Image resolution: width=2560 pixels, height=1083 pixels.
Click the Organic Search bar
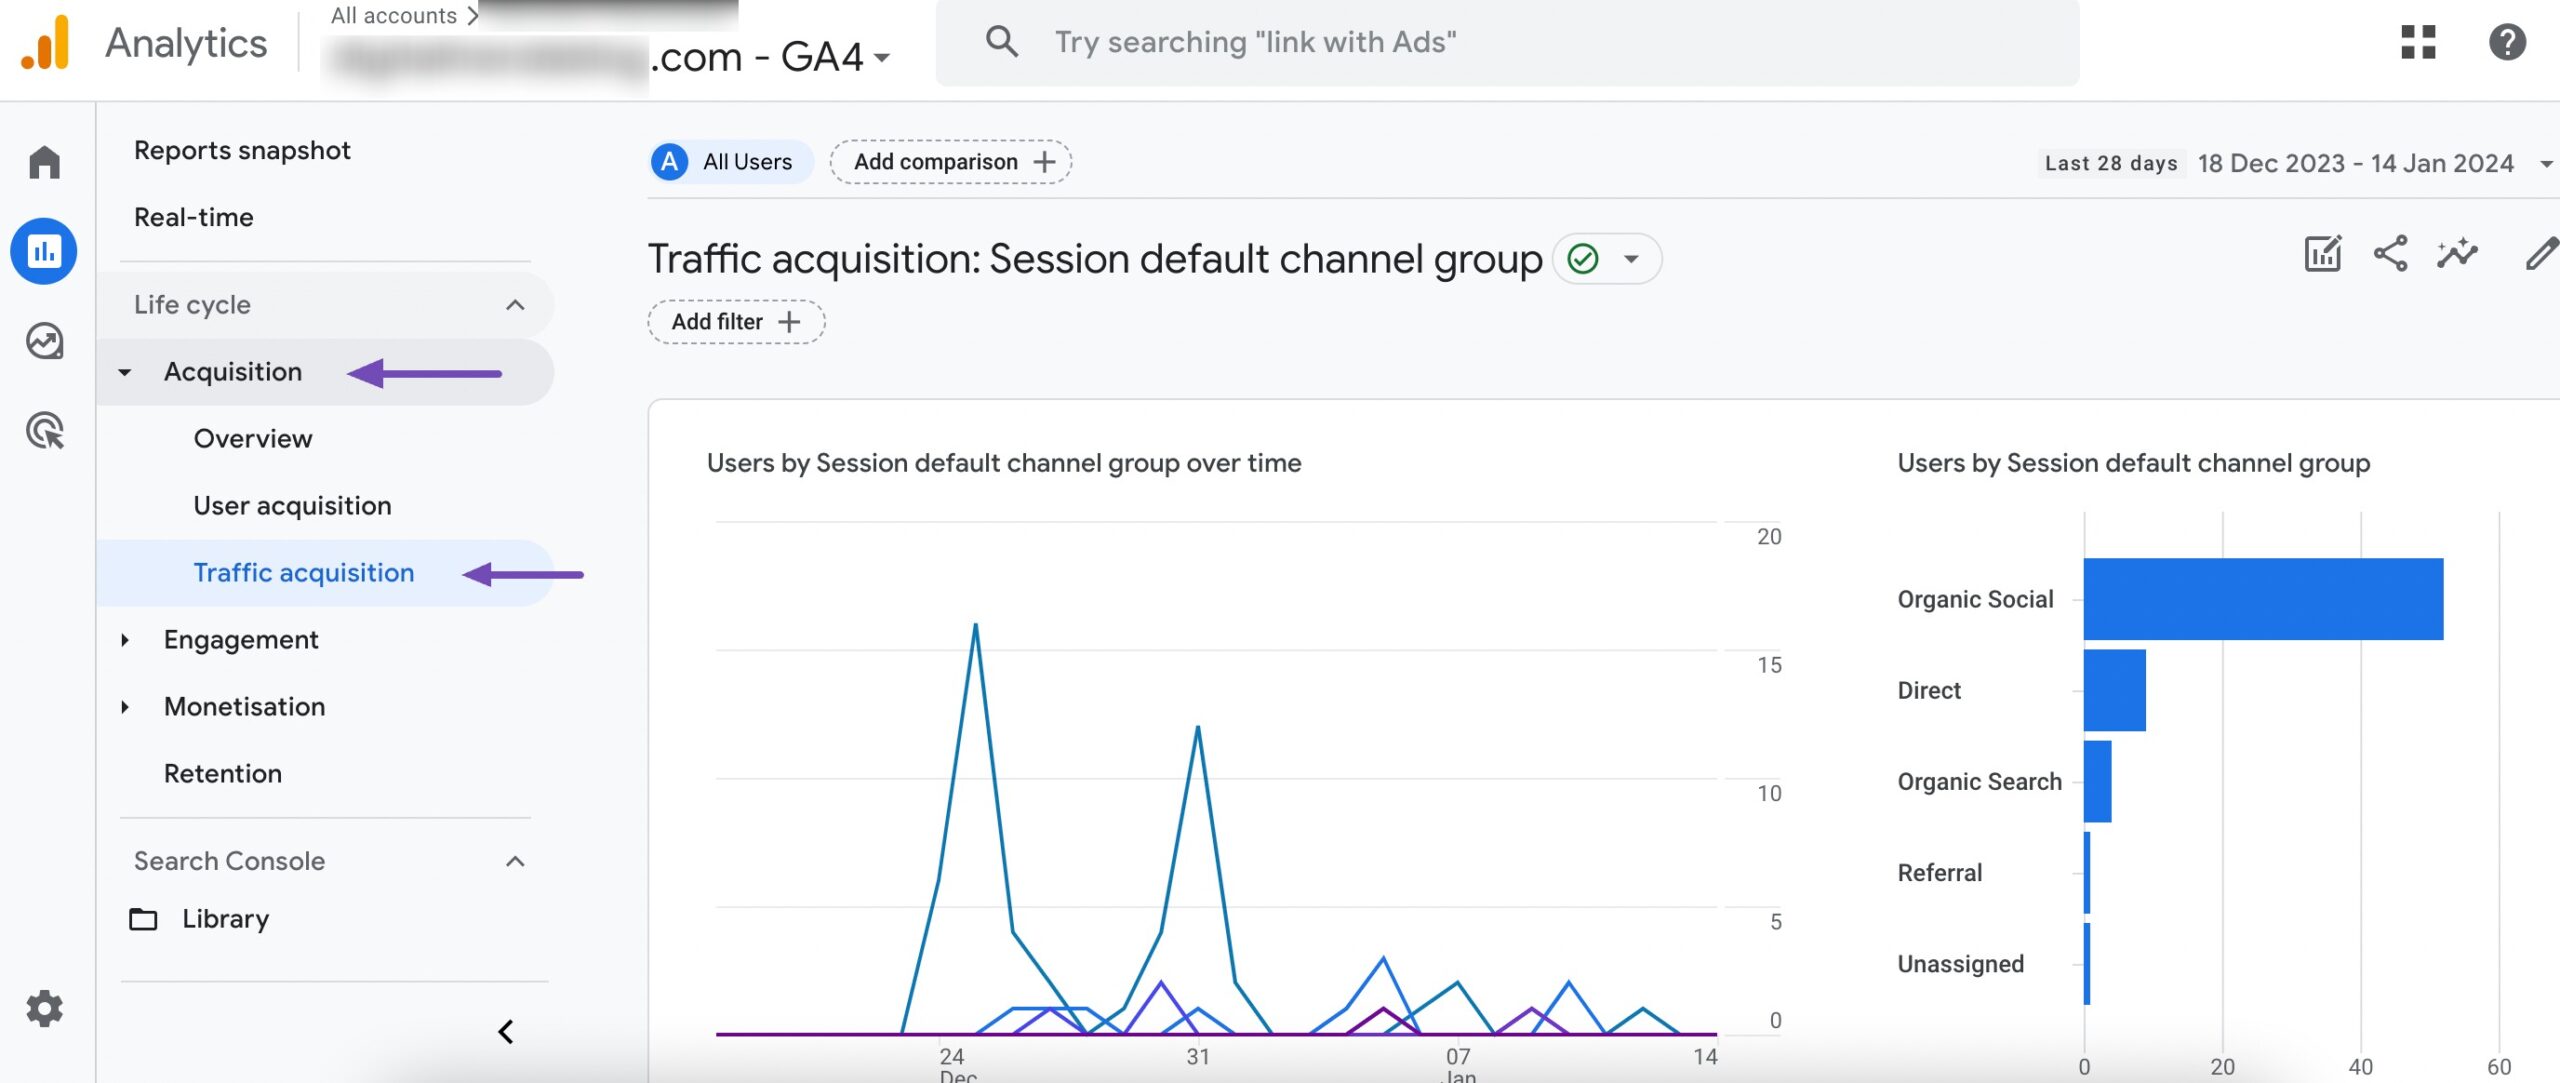click(2098, 781)
